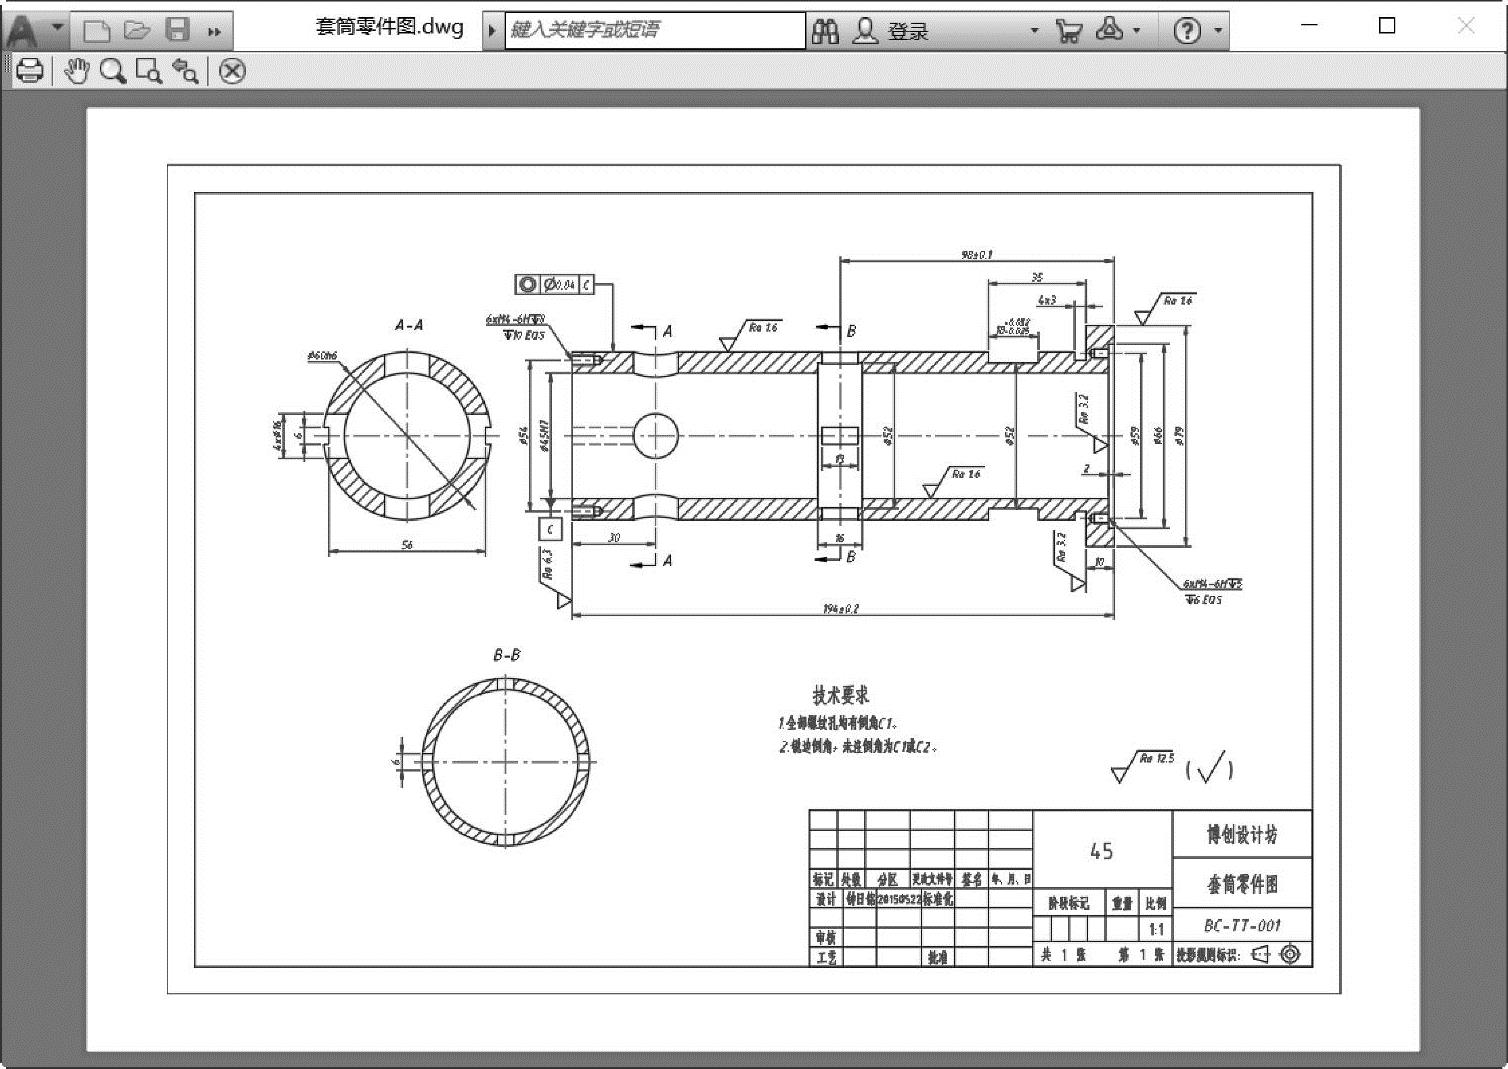Click the φ79 diameter dimension
1508x1069 pixels.
[1180, 435]
